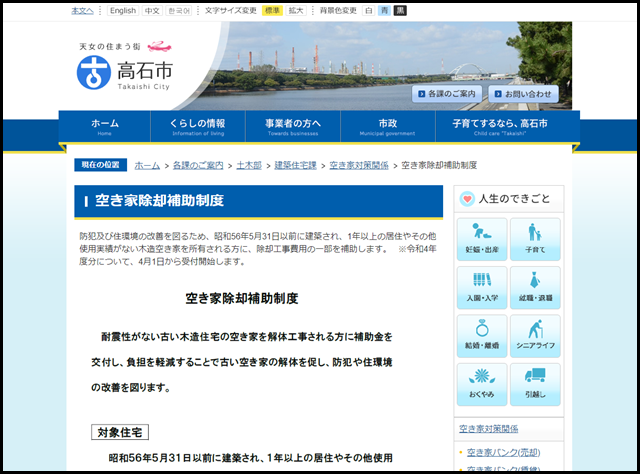Image resolution: width=640 pixels, height=474 pixels.
Task: Open the 結婚・離婚 ring icon
Action: pos(481,337)
